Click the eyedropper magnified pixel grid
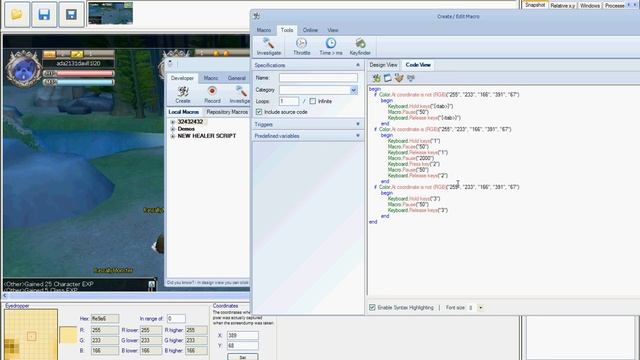 point(31,334)
